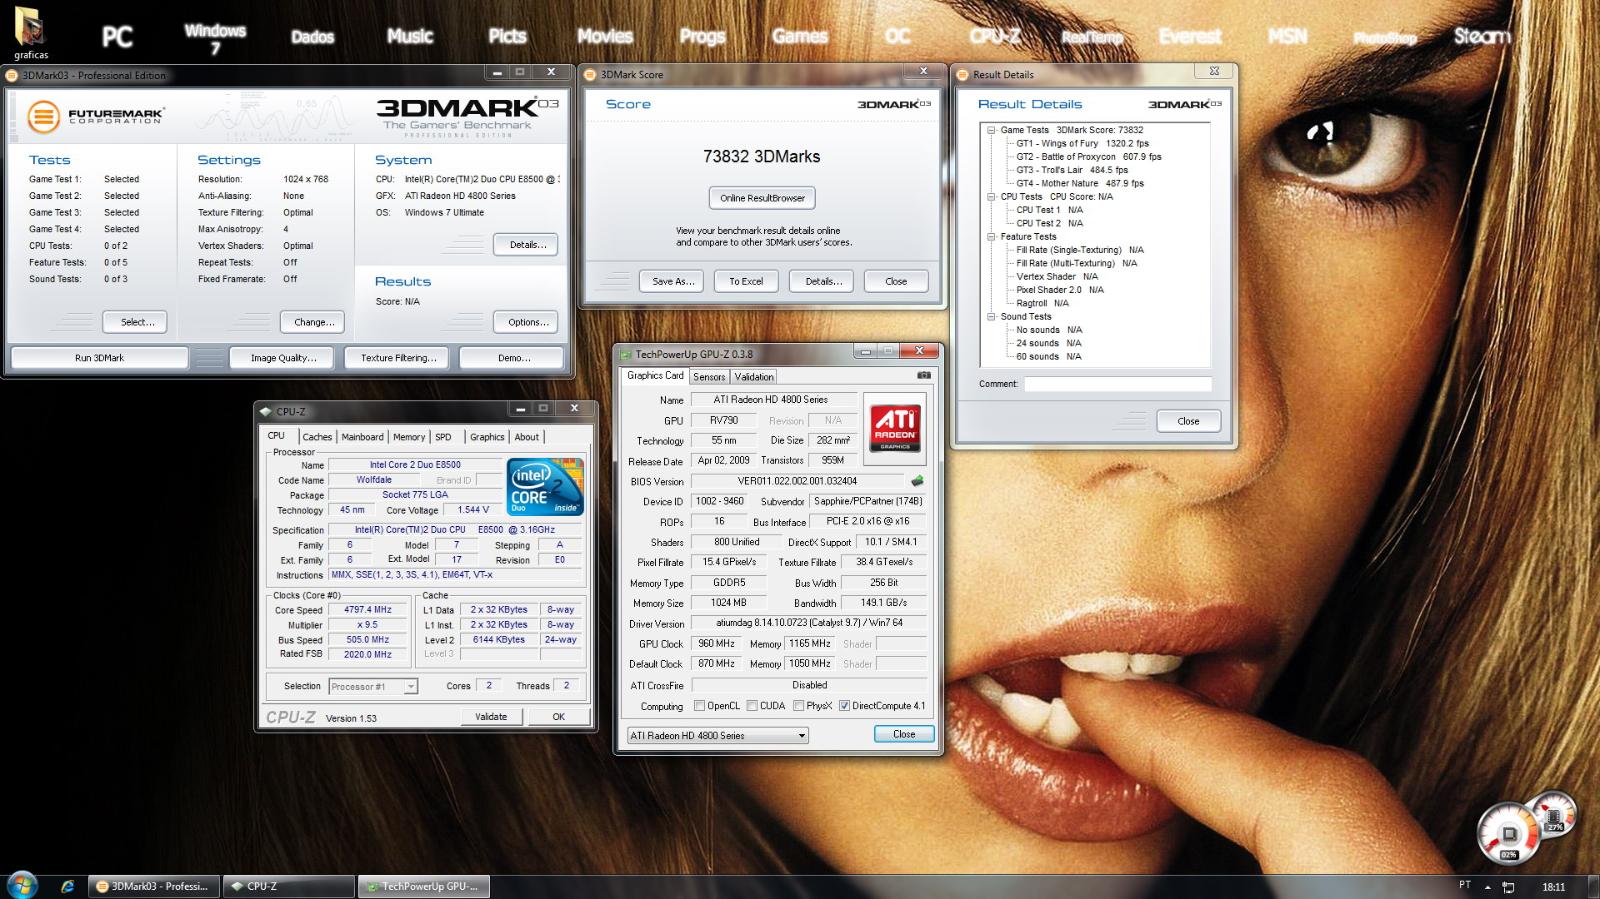This screenshot has height=899, width=1600.
Task: Switch to the Memory tab in CPU-Z
Action: (408, 437)
